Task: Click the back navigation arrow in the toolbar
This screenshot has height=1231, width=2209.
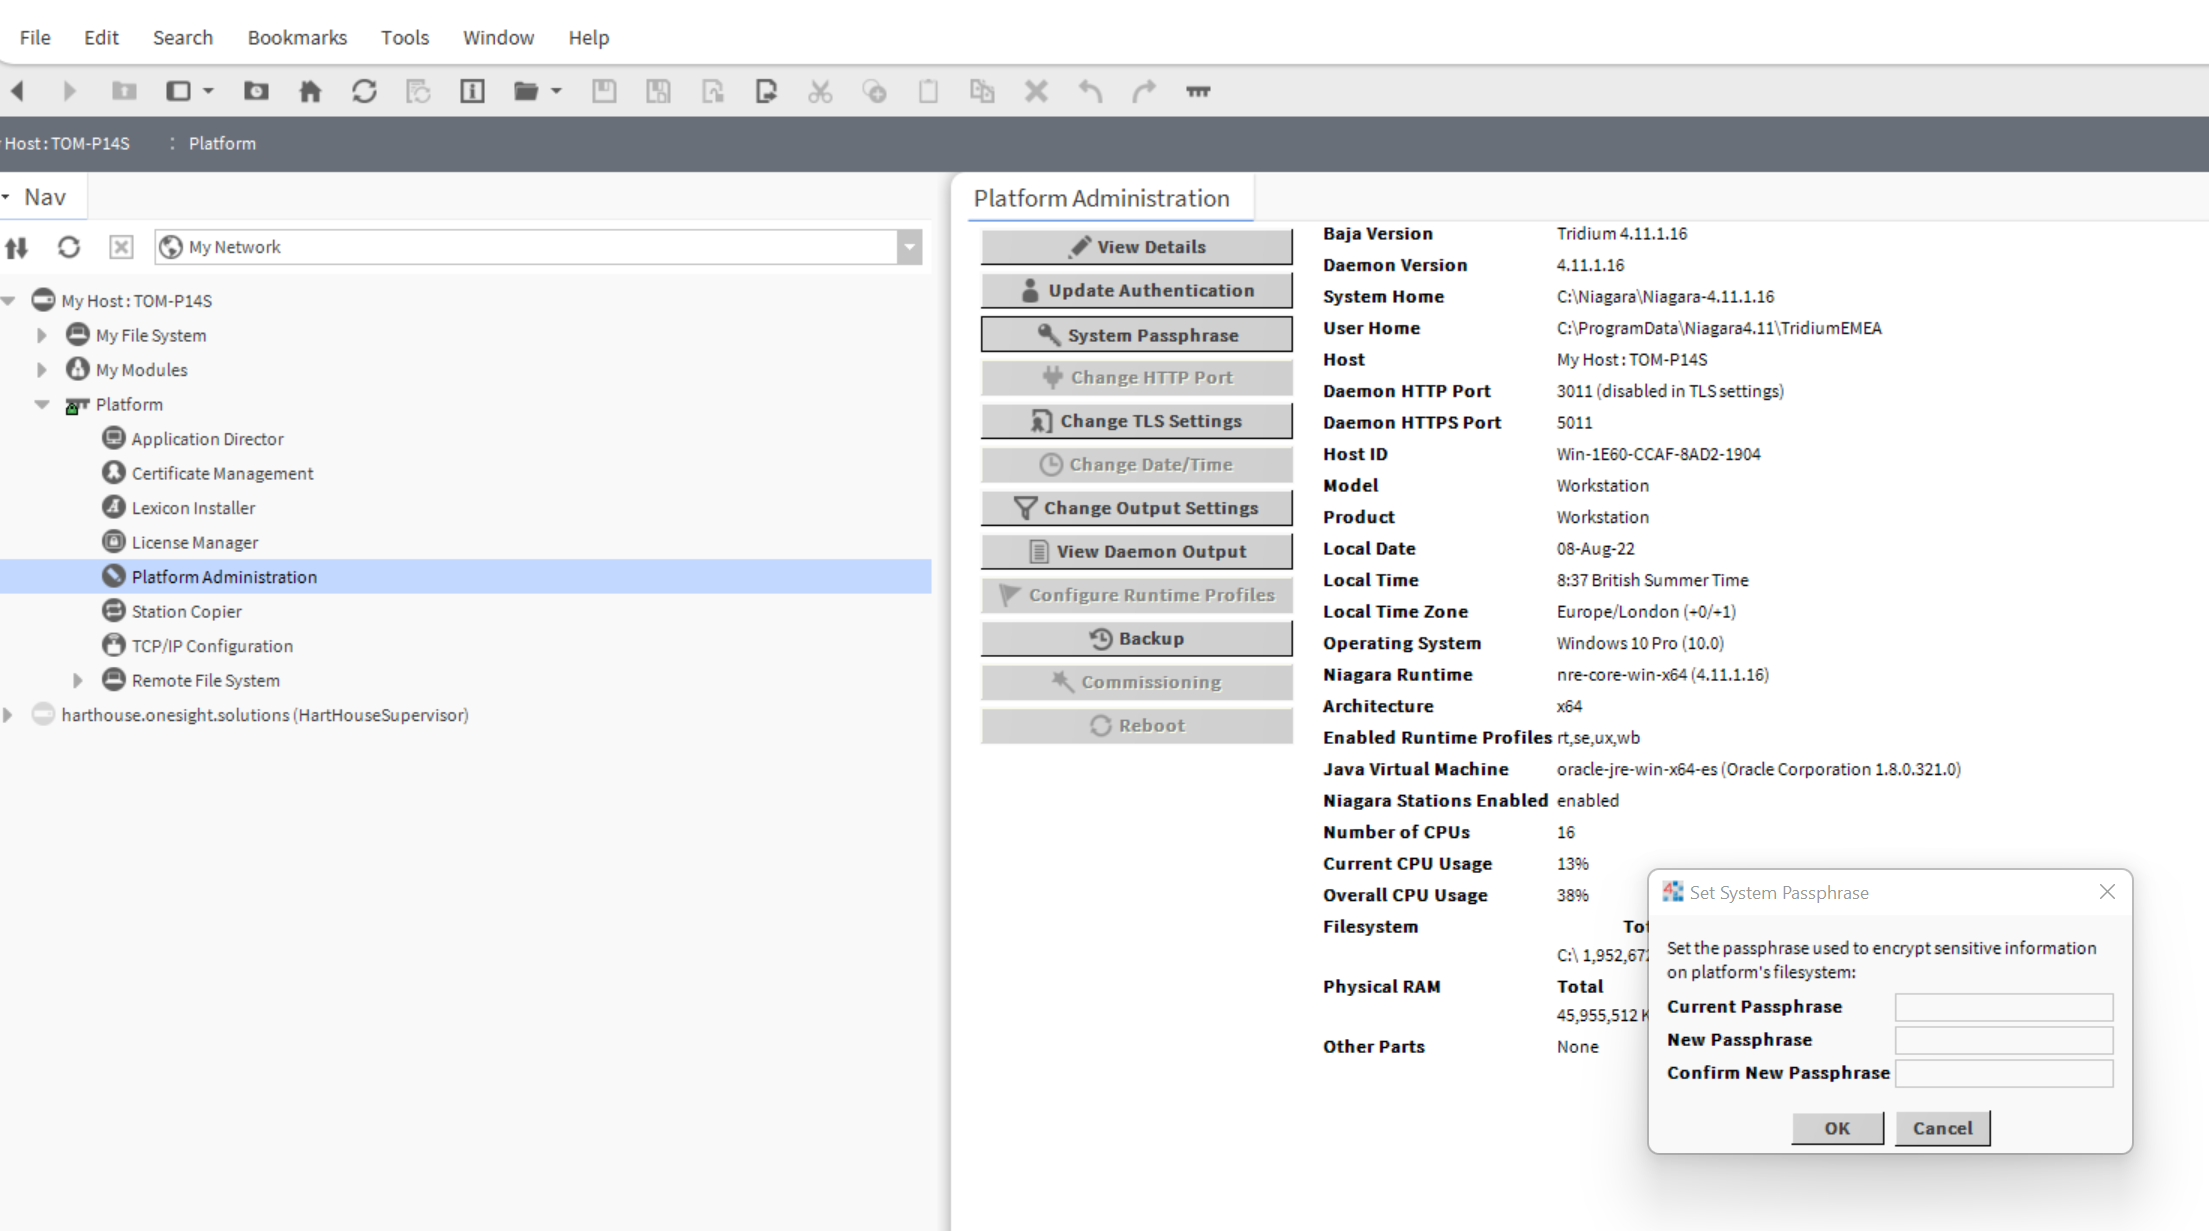Action: coord(18,91)
